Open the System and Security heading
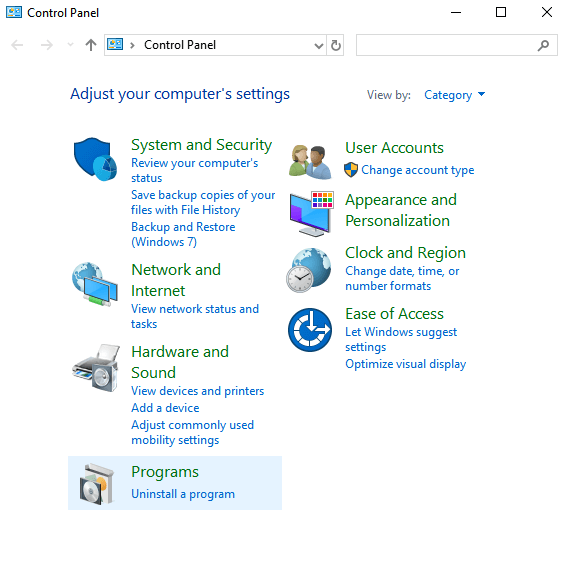 [x=201, y=145]
